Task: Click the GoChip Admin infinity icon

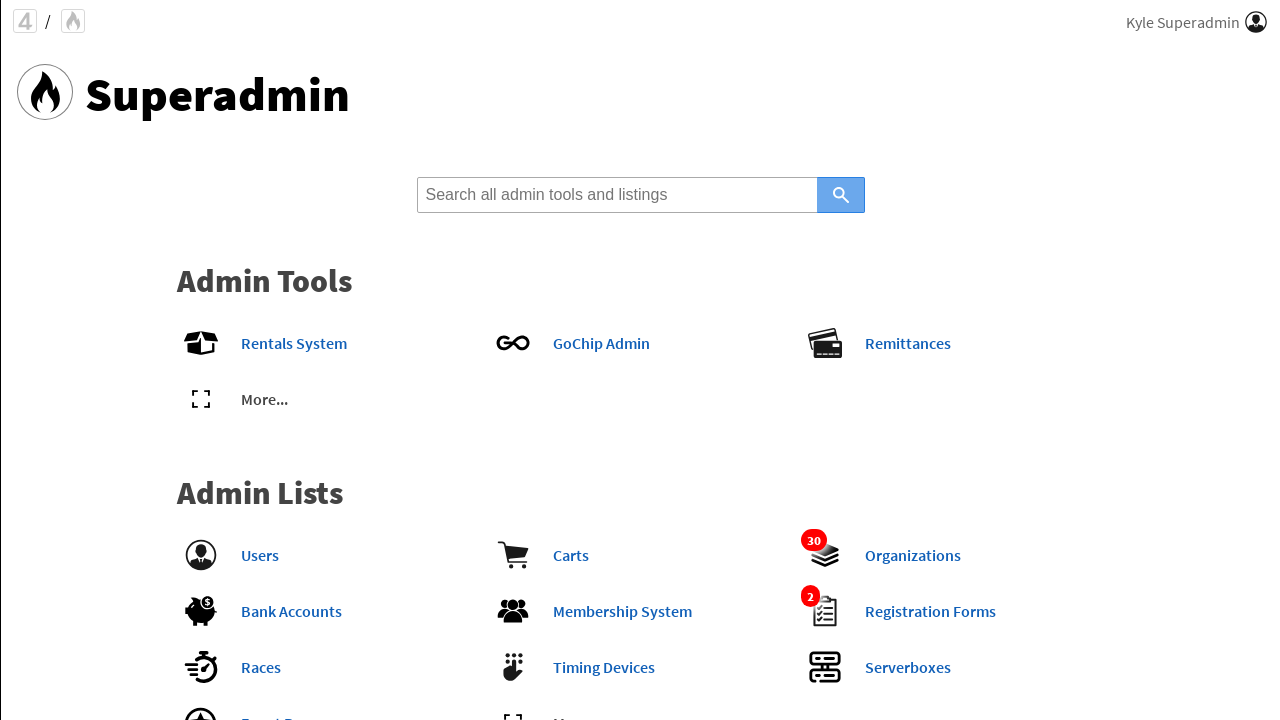Action: pos(513,343)
